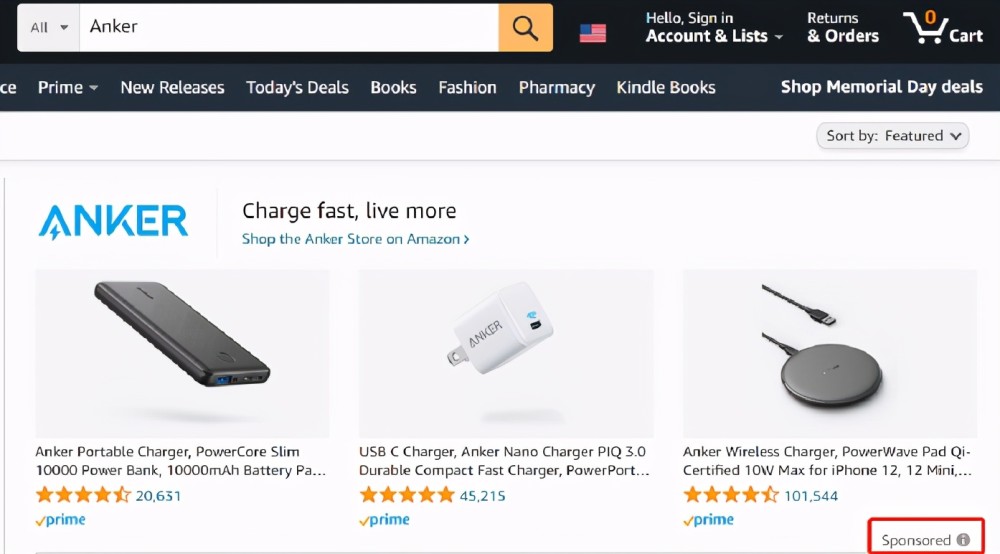Open the All departments search dropdown
This screenshot has height=554, width=1000.
point(48,27)
